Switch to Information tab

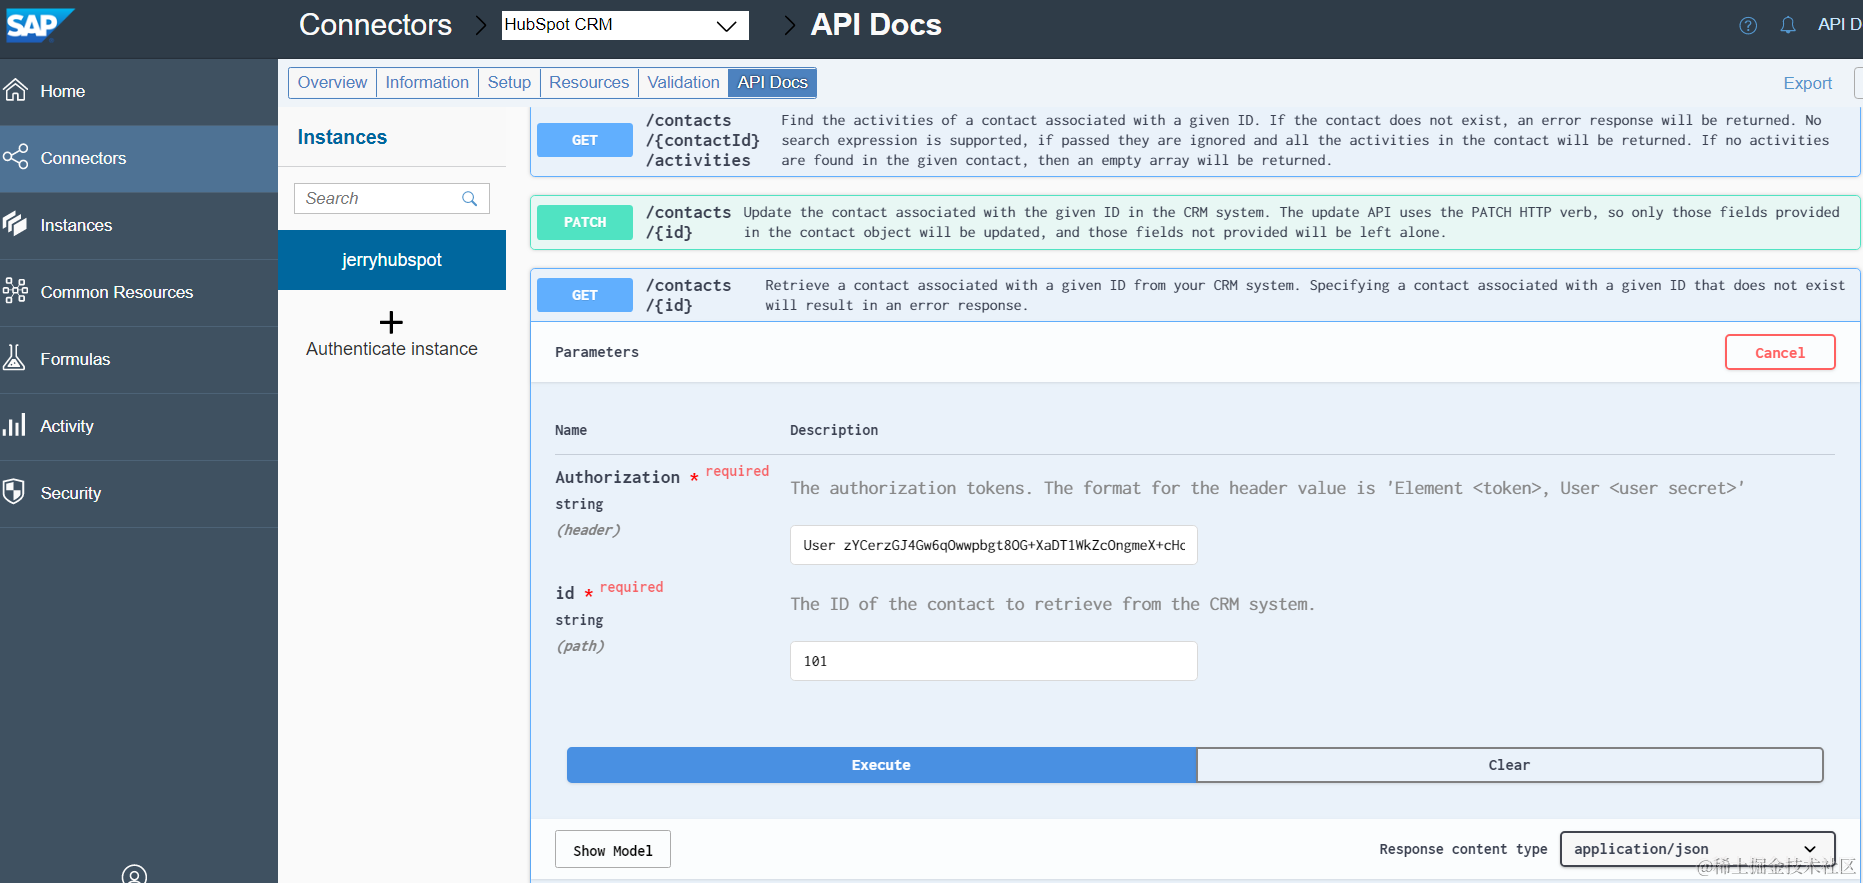(427, 82)
